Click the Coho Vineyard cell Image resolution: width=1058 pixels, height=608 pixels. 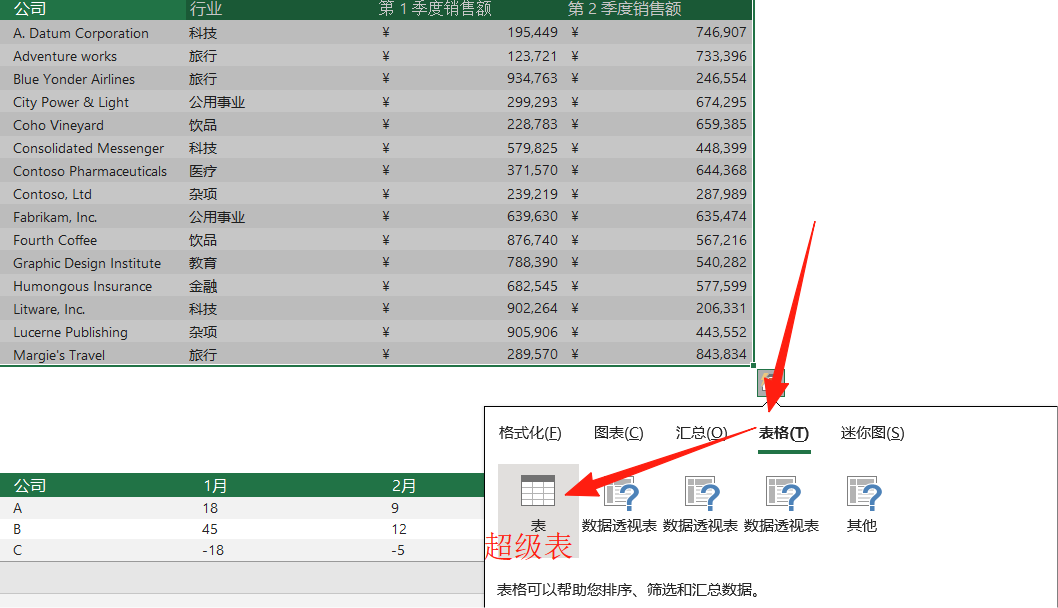pos(58,125)
